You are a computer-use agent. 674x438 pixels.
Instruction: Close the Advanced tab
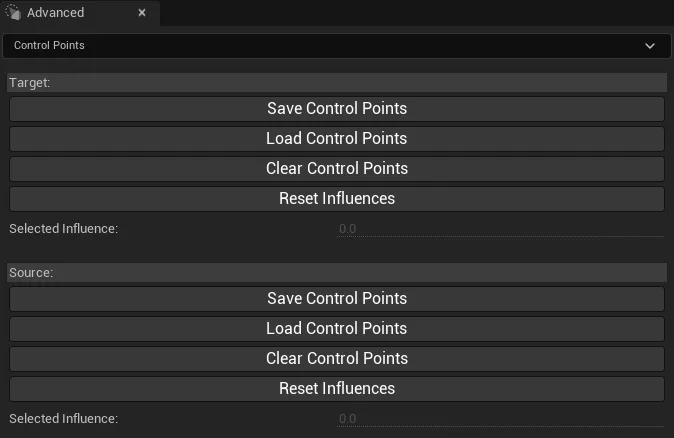click(x=142, y=13)
